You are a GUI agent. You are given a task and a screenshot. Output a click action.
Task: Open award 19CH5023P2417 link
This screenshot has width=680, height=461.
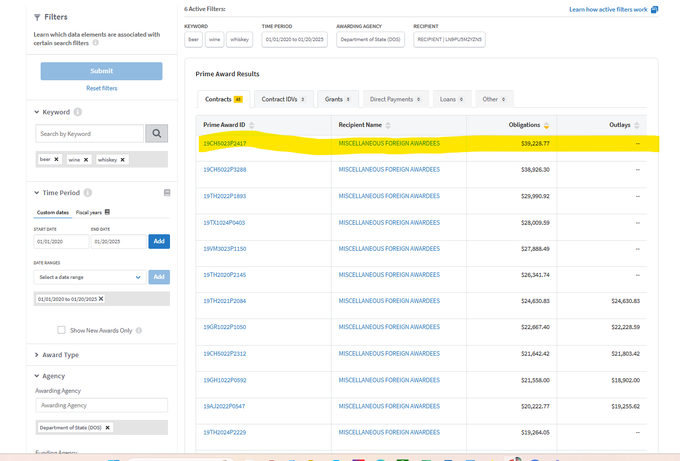(x=224, y=143)
